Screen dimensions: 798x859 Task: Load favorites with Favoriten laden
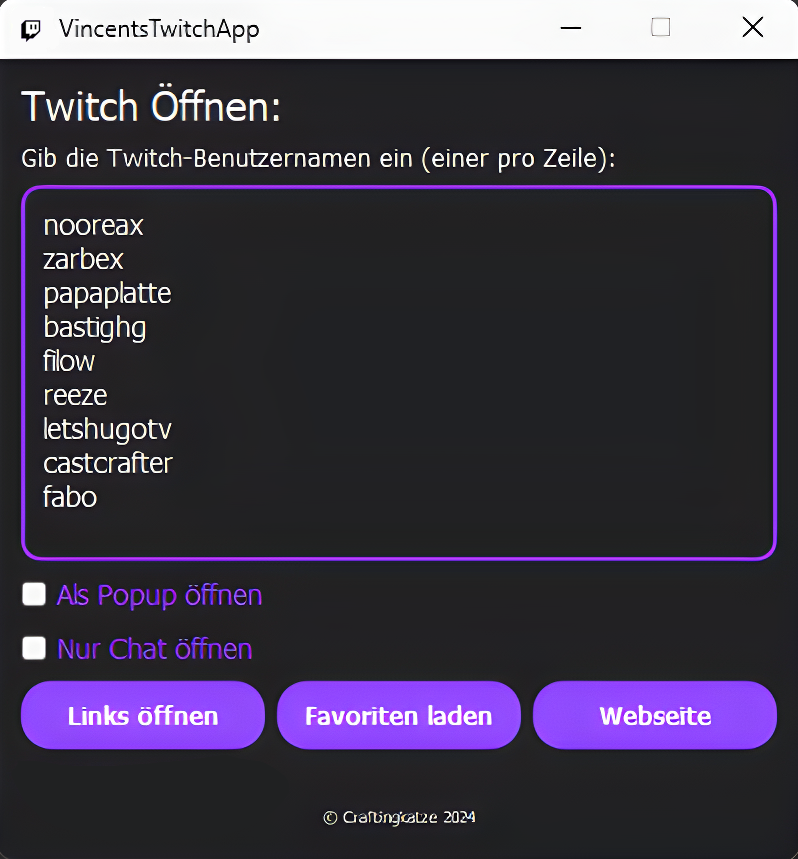pyautogui.click(x=398, y=716)
